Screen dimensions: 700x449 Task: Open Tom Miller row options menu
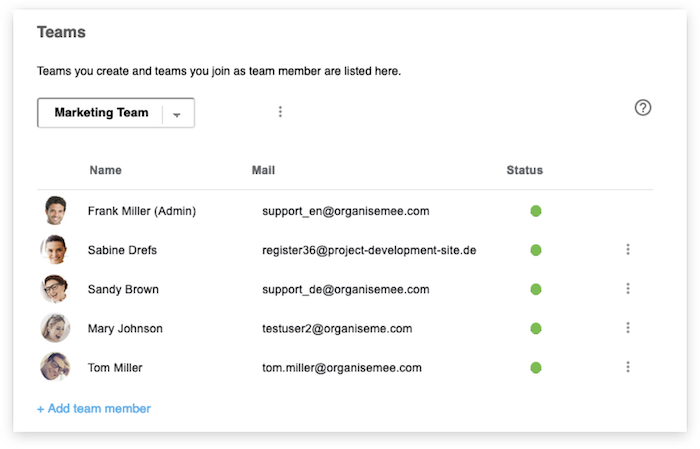(x=628, y=367)
